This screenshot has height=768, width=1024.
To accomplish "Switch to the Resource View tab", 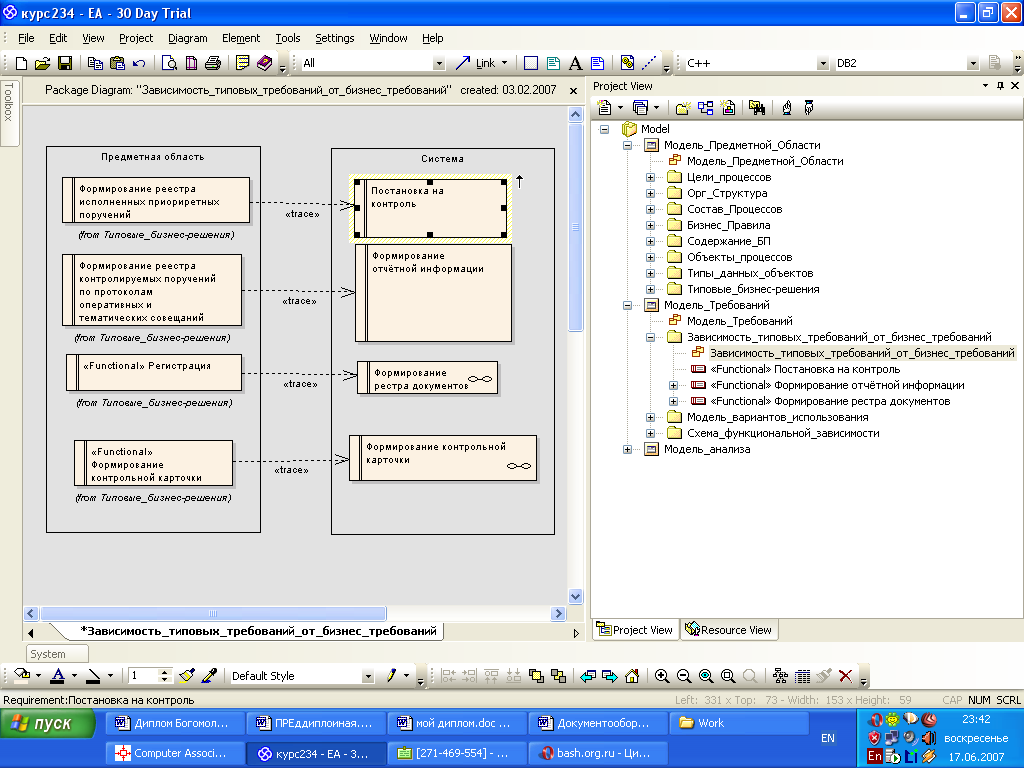I will pyautogui.click(x=729, y=630).
